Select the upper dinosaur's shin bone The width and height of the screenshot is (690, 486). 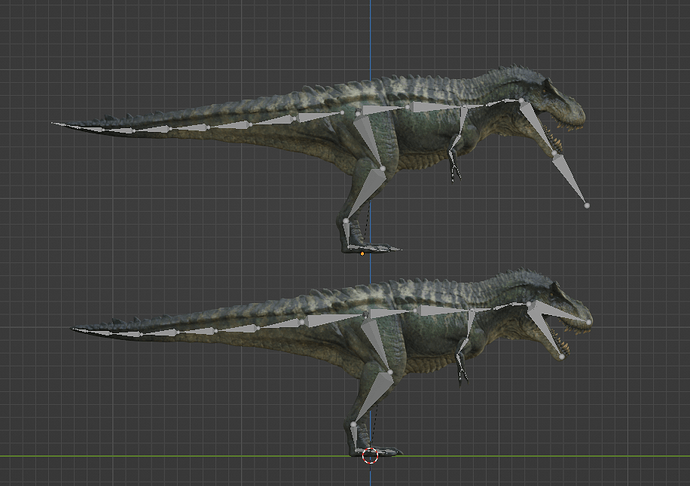click(365, 194)
